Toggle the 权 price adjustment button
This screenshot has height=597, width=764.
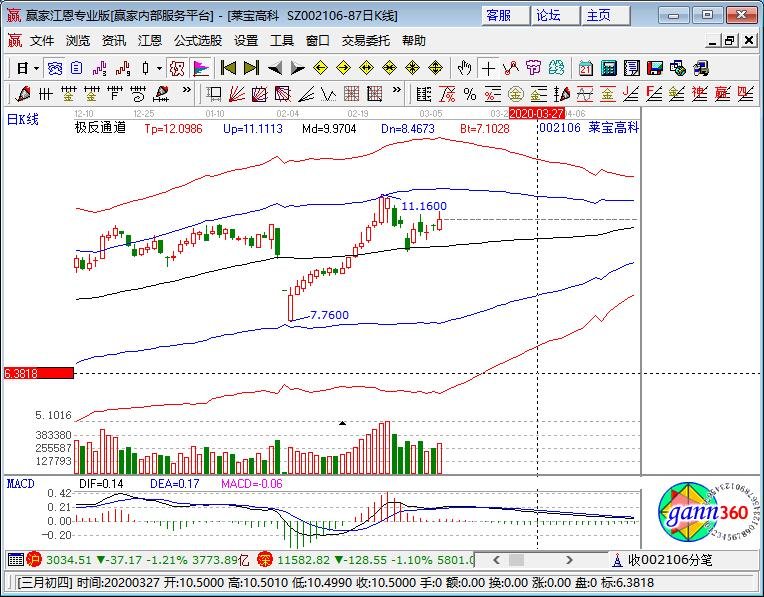176,68
